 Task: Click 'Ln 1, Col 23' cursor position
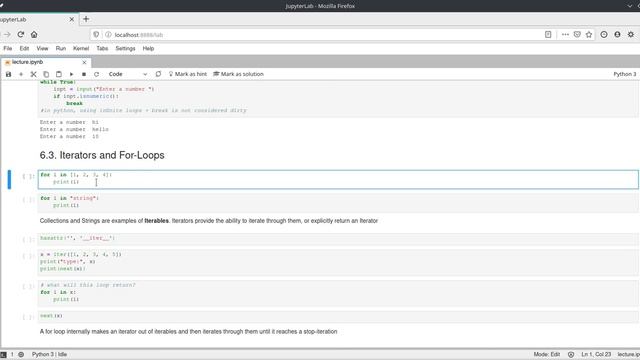click(596, 354)
